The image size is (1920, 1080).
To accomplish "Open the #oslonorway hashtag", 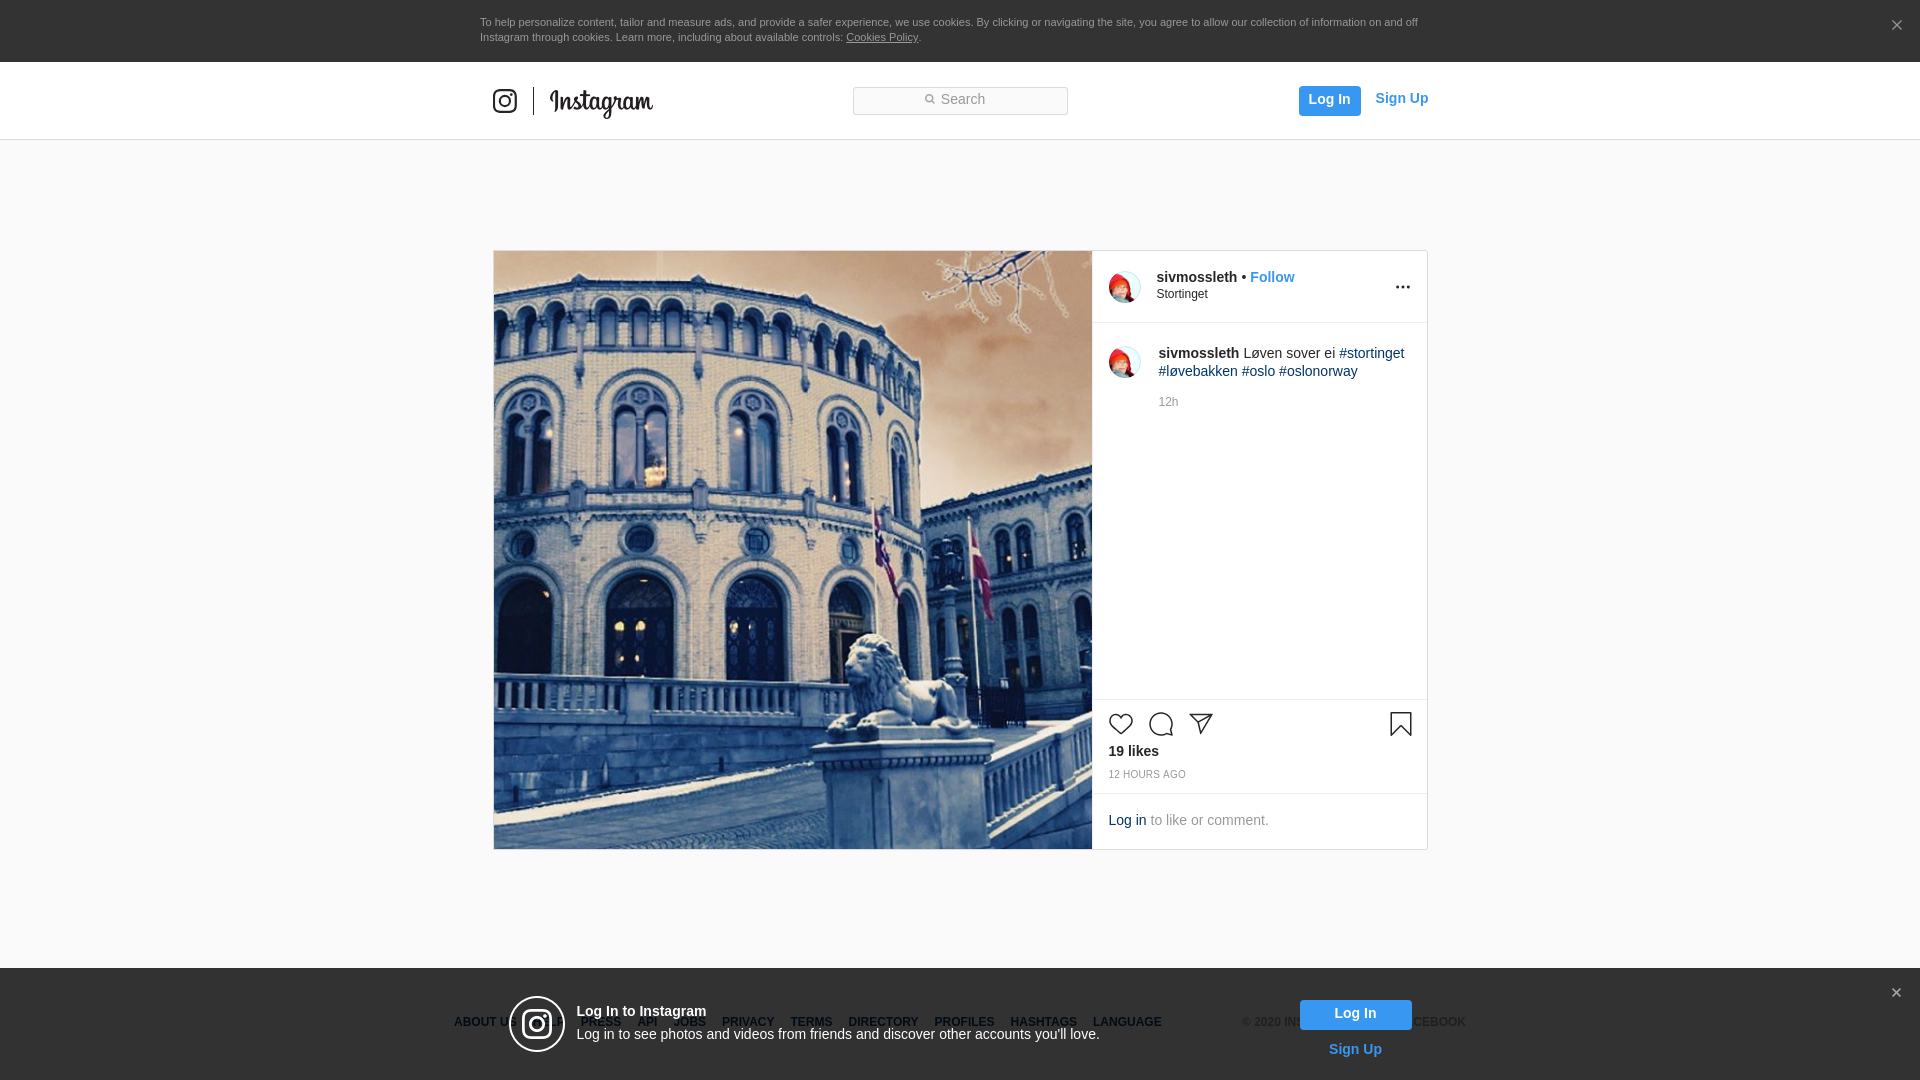I will point(1318,371).
